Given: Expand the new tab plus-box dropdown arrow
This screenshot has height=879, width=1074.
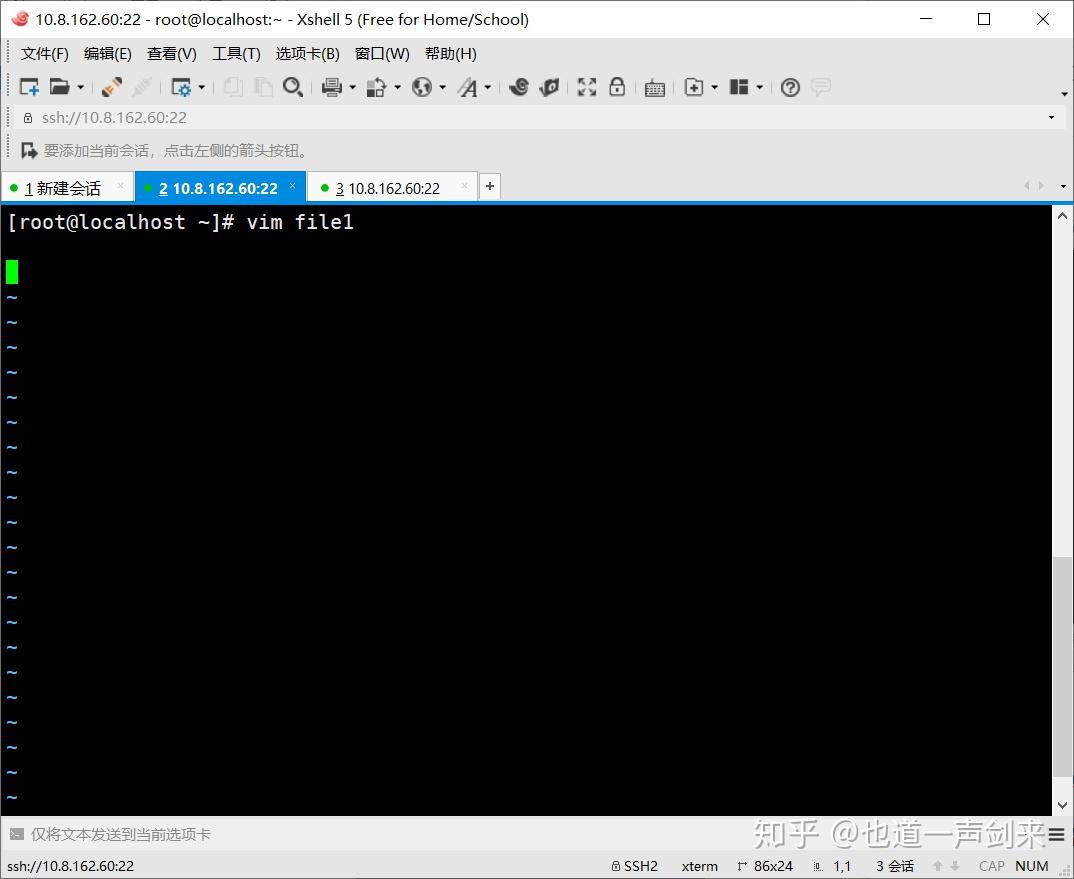Looking at the screenshot, I should coord(714,87).
